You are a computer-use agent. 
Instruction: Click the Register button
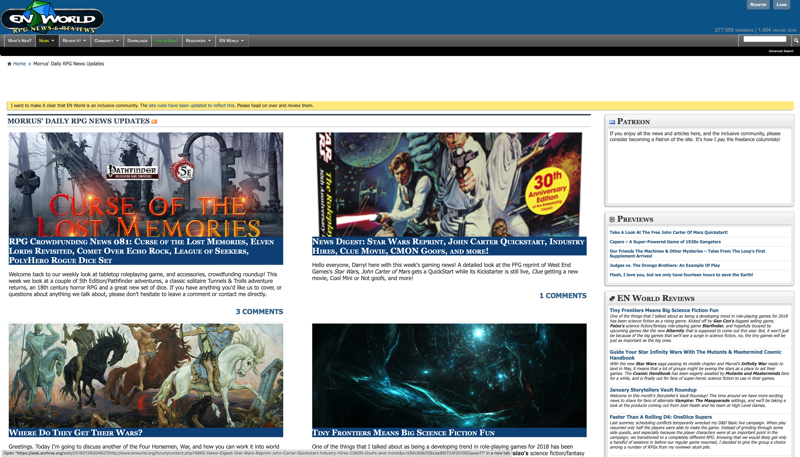pyautogui.click(x=758, y=4)
